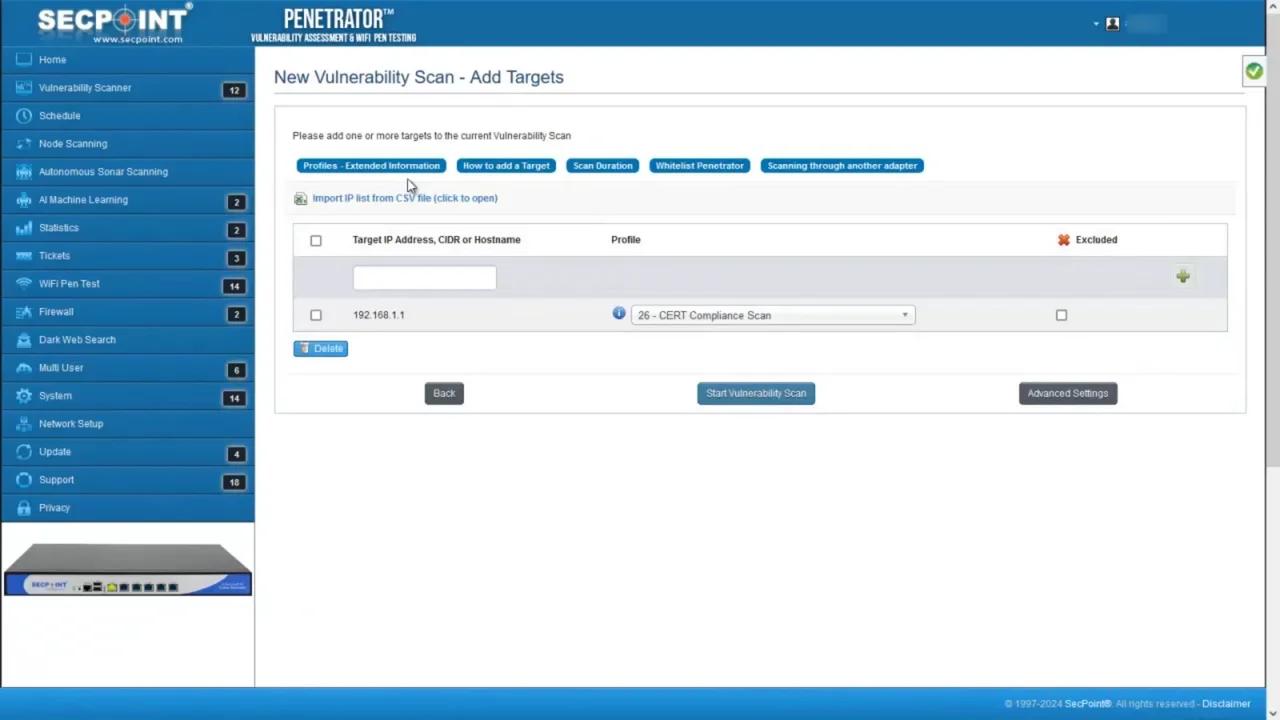This screenshot has height=720, width=1280.
Task: Select the Vulnerability Scanner sidebar icon
Action: coord(24,87)
